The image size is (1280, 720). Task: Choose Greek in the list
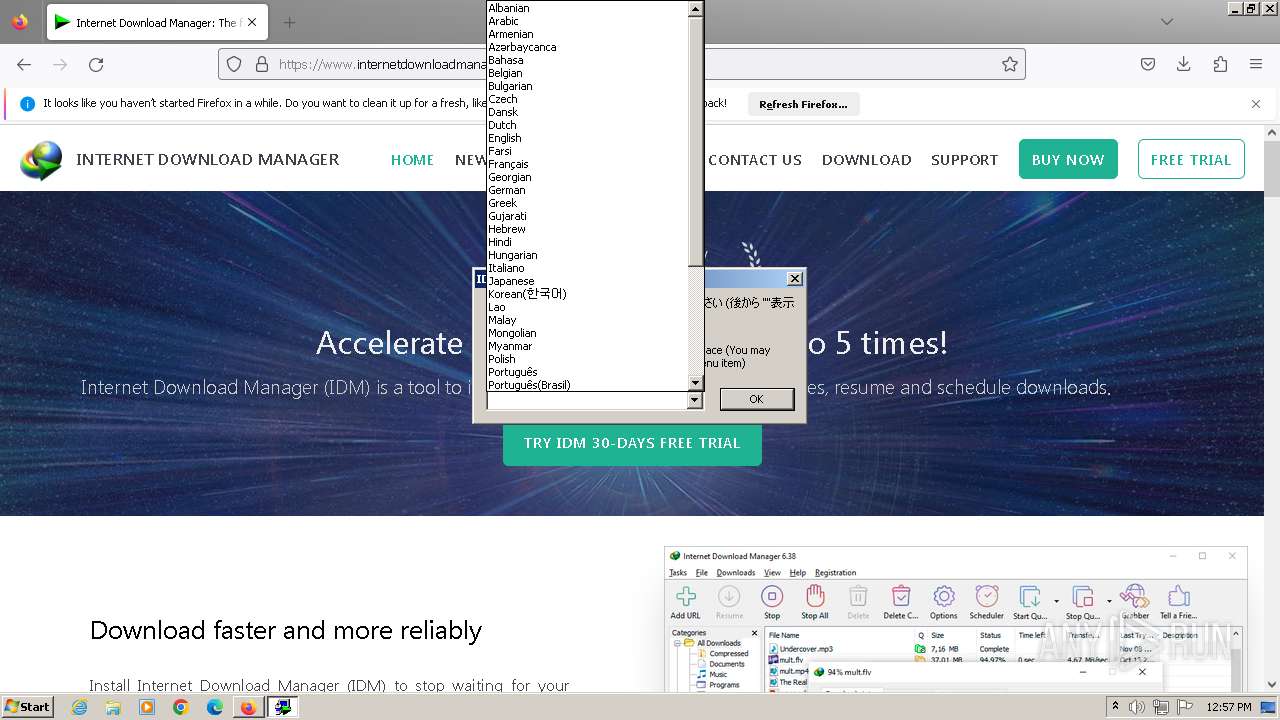coord(588,203)
